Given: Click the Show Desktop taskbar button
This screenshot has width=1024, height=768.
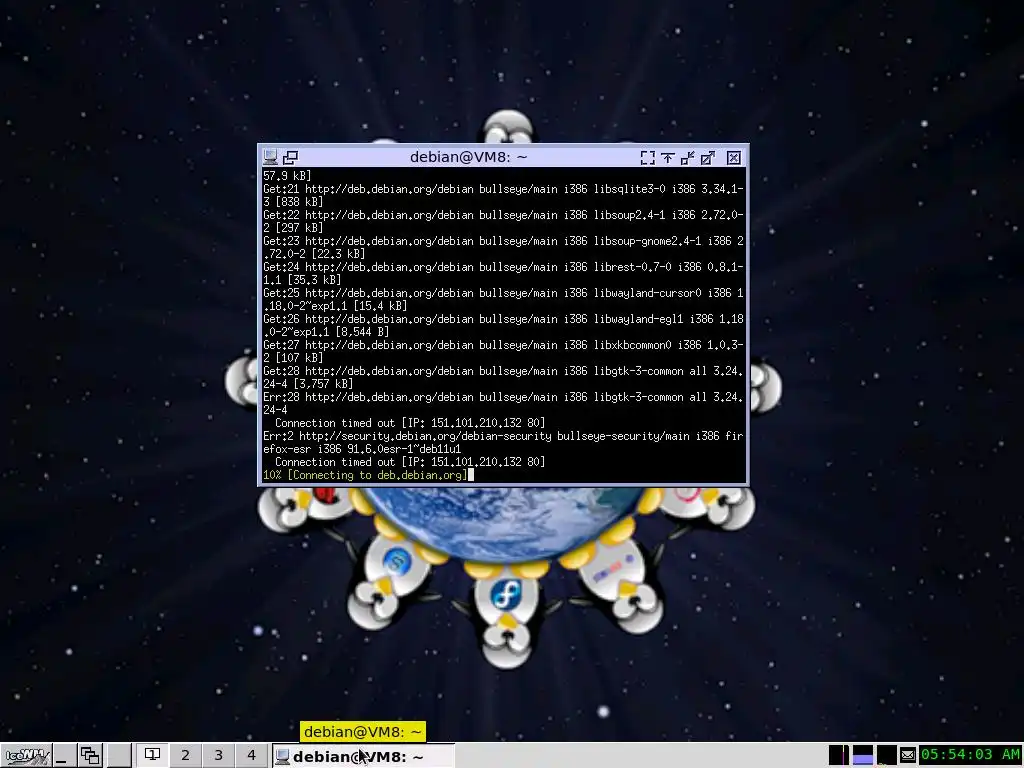Looking at the screenshot, I should pos(63,756).
